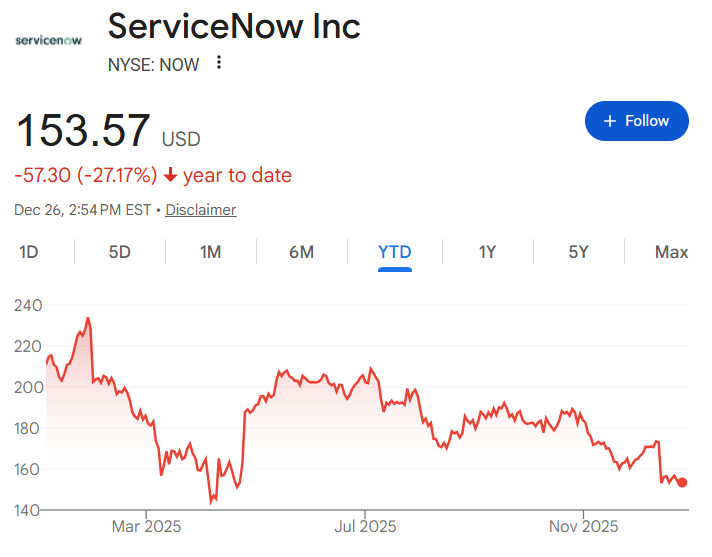Click the ServiceNow logo icon

(50, 40)
